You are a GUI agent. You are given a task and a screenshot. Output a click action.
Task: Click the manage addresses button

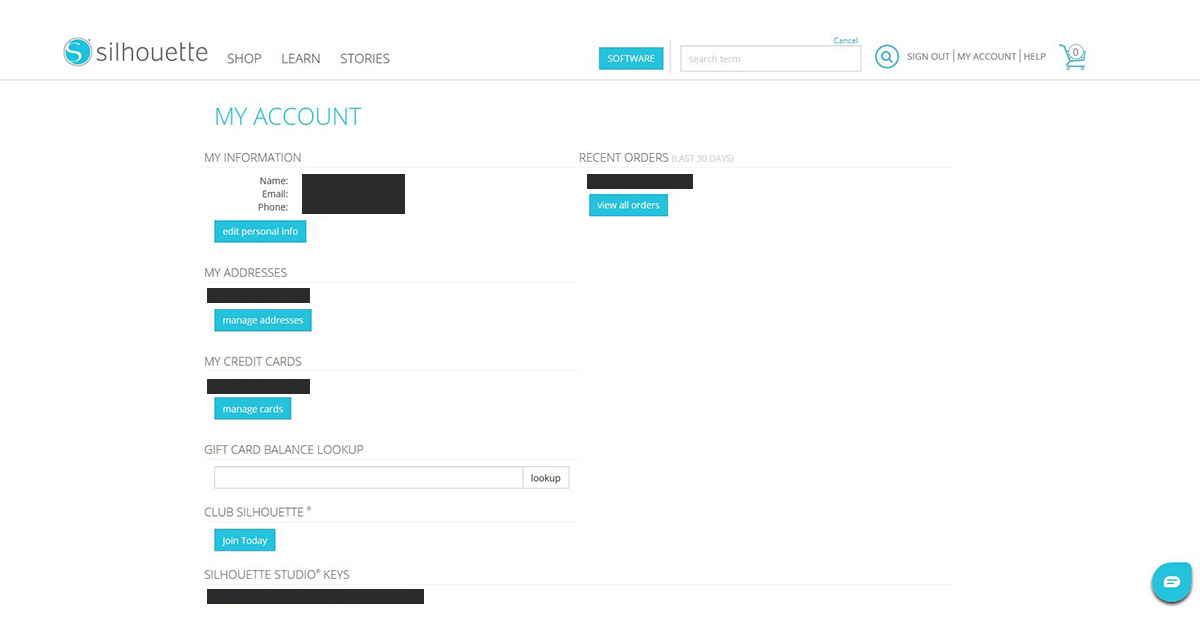pos(262,320)
